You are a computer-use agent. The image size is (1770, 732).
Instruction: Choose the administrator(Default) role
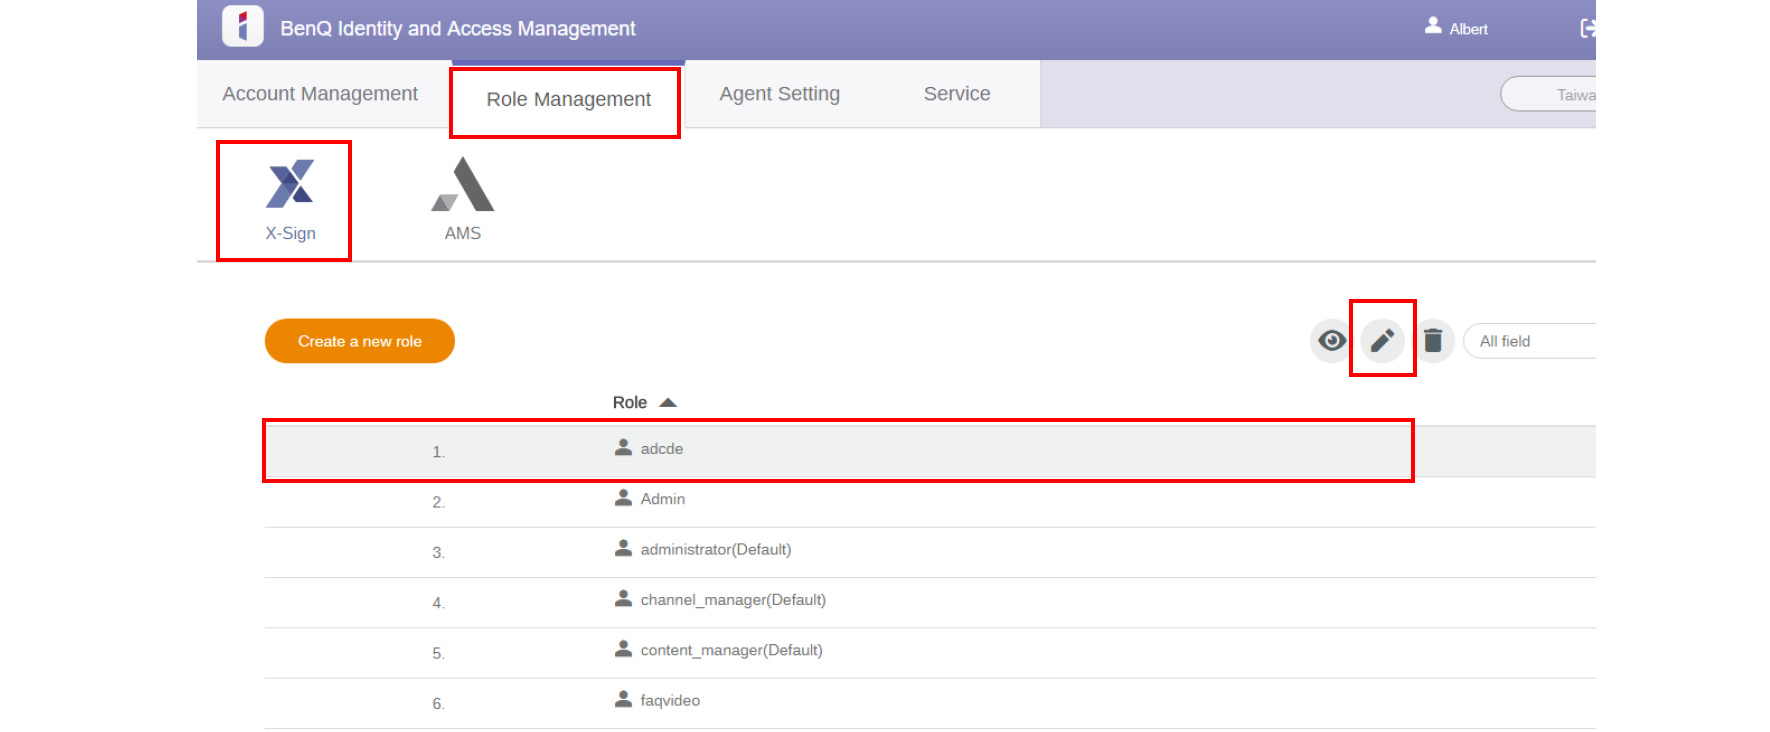(715, 550)
